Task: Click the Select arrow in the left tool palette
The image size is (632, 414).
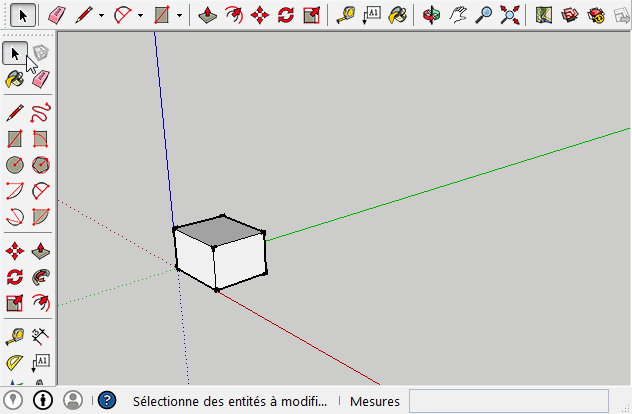Action: click(15, 53)
